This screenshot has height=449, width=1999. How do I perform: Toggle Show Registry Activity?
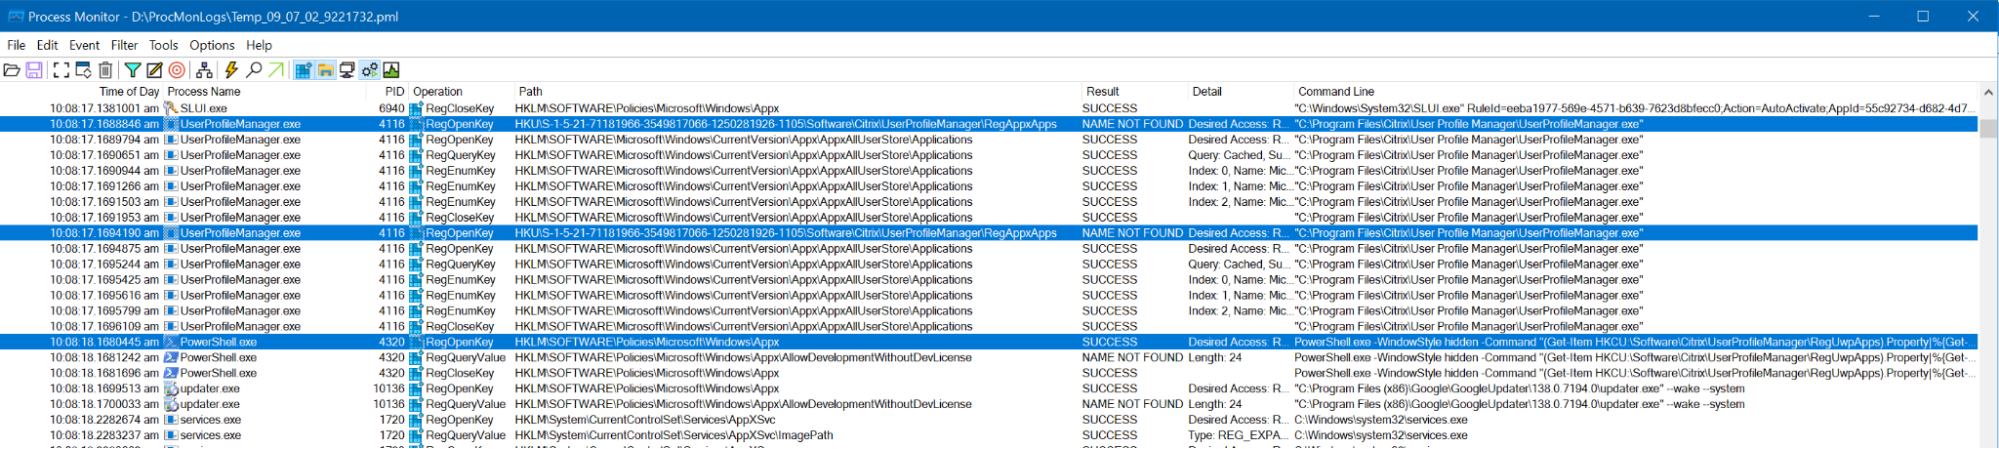coord(303,70)
